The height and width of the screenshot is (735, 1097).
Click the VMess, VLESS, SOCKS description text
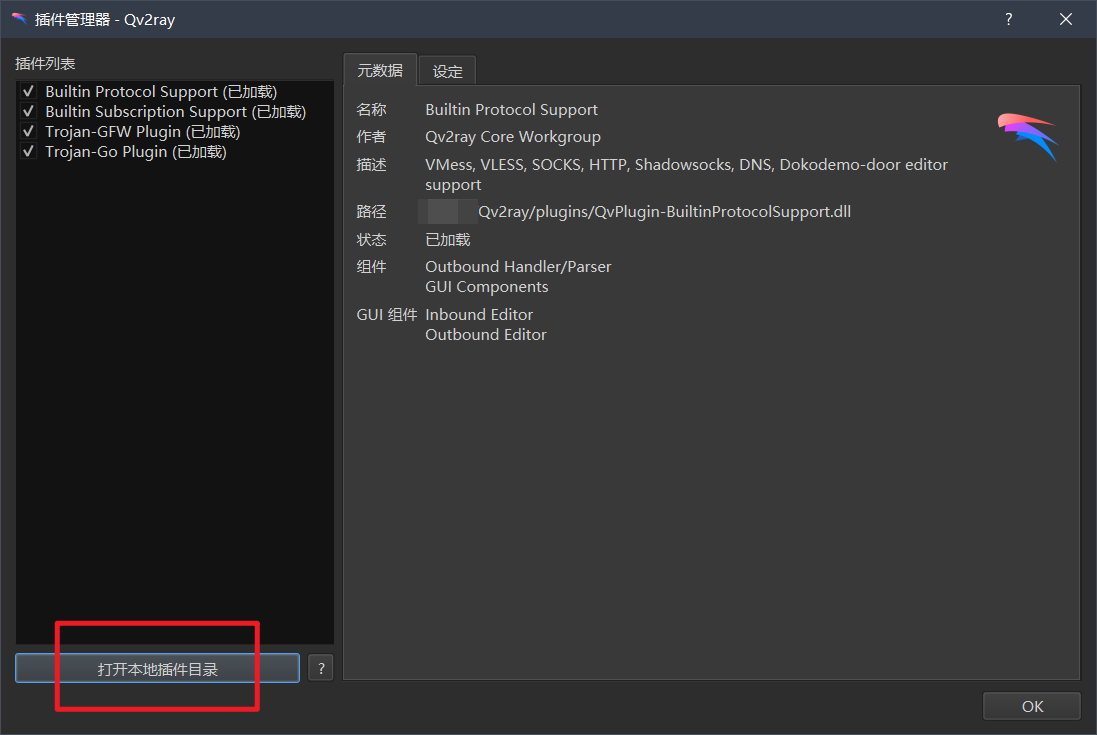coord(686,175)
